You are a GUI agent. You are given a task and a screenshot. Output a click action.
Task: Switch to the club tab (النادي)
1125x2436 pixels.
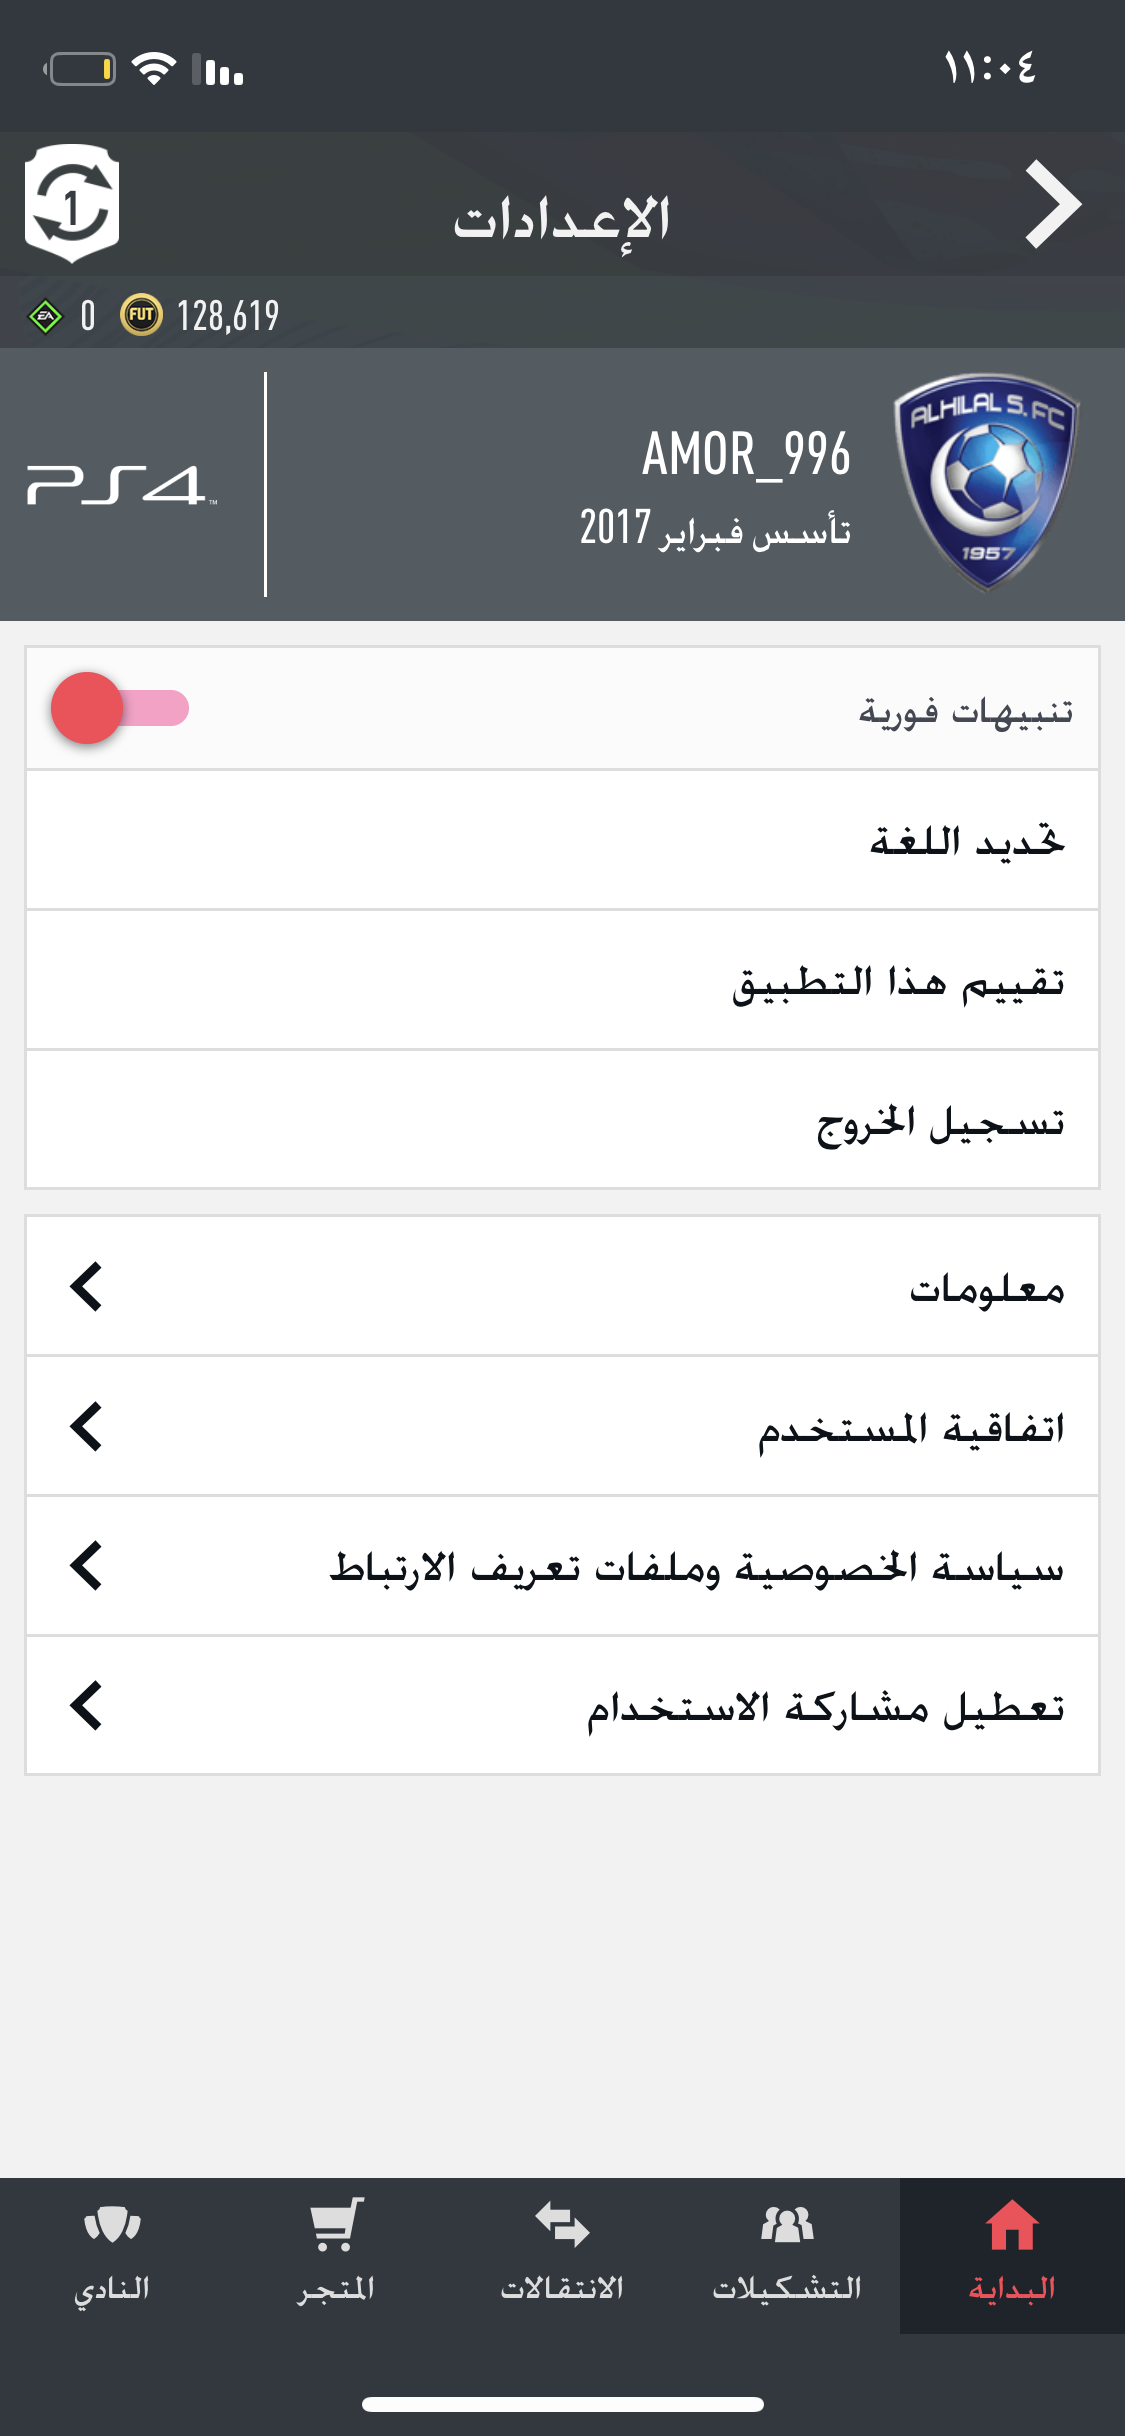112,2256
